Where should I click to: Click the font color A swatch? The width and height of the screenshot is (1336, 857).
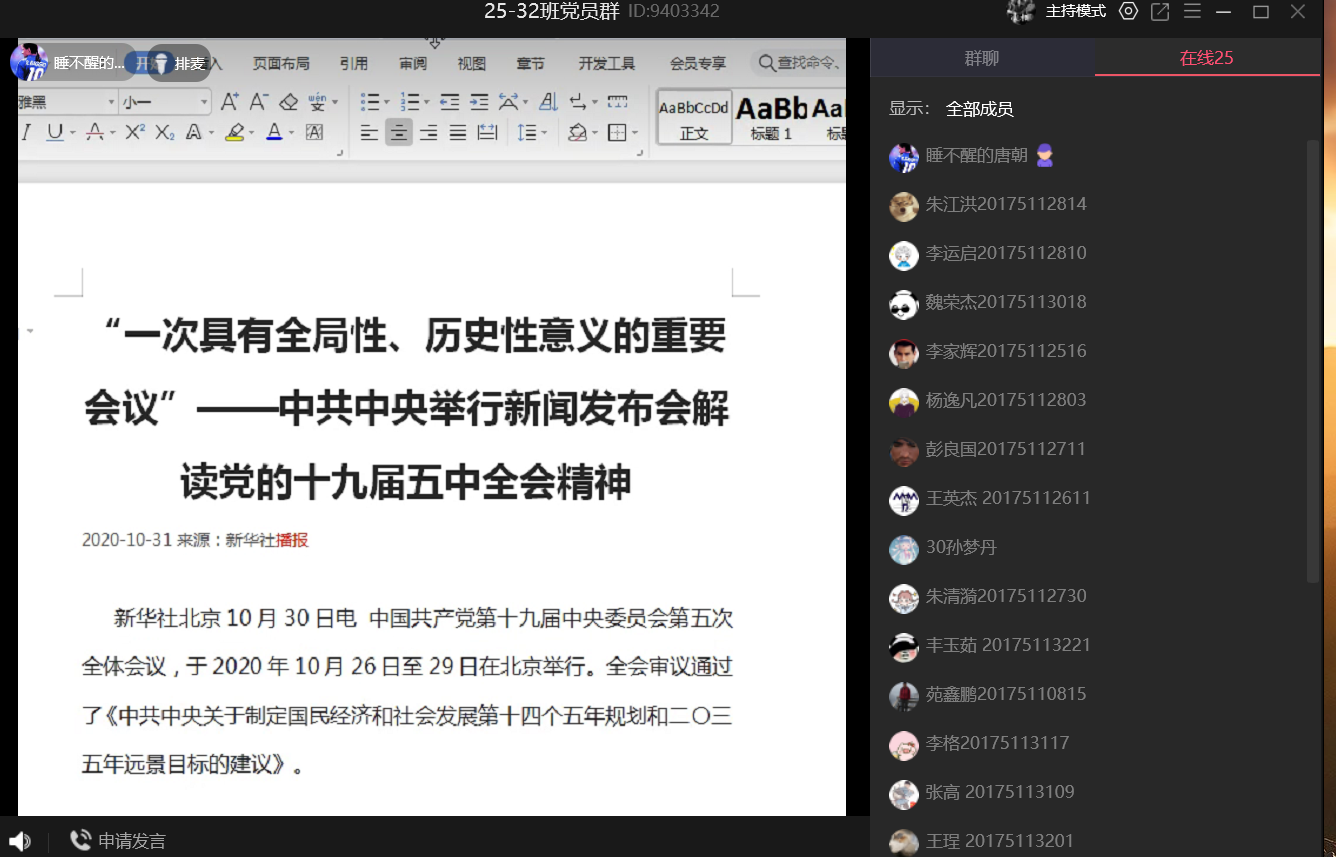[x=274, y=132]
